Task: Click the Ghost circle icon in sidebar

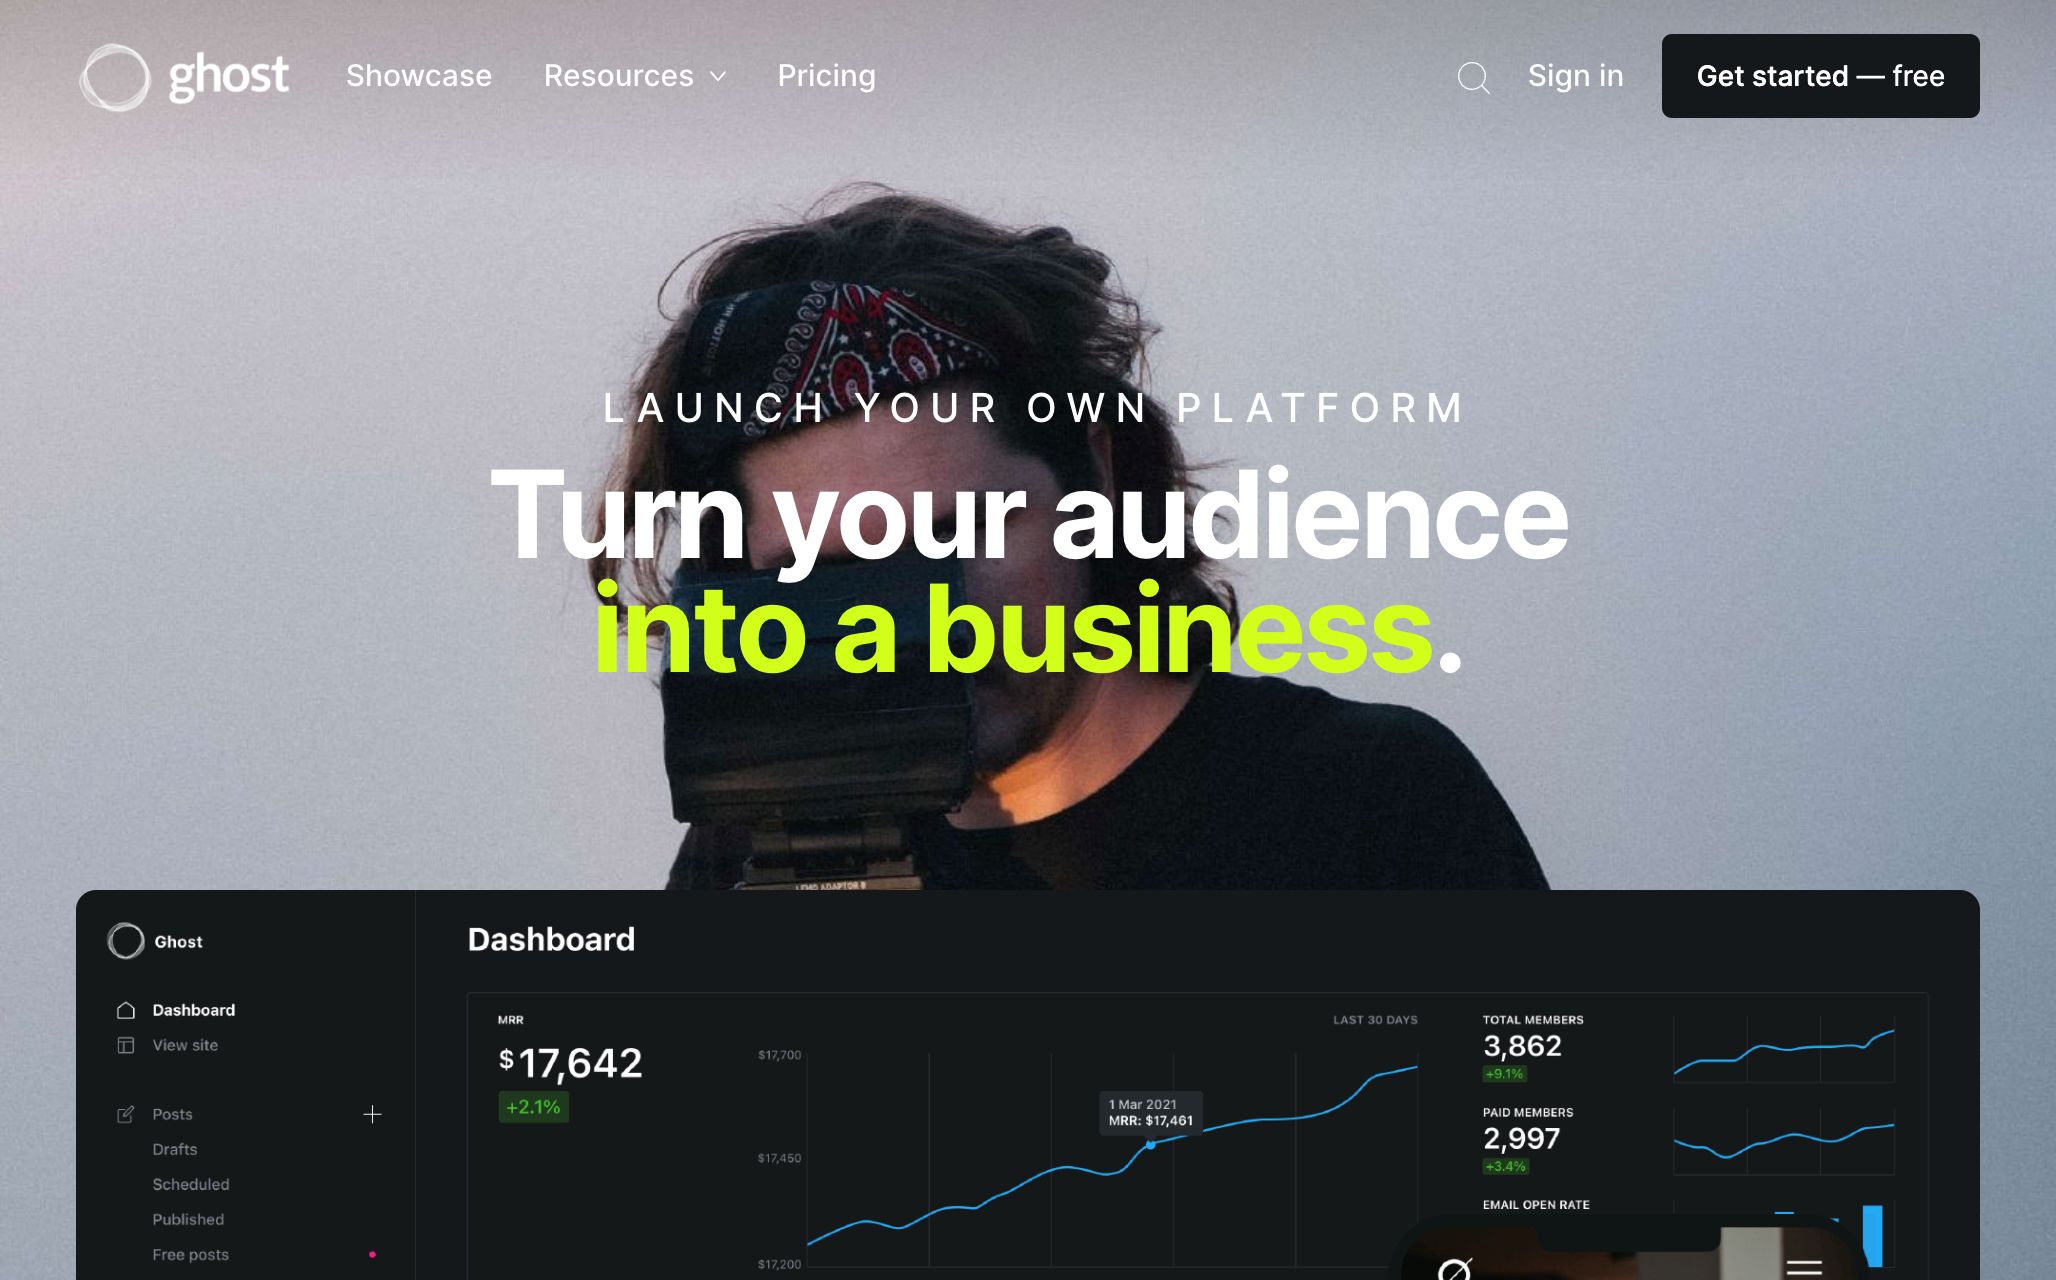Action: pyautogui.click(x=126, y=941)
